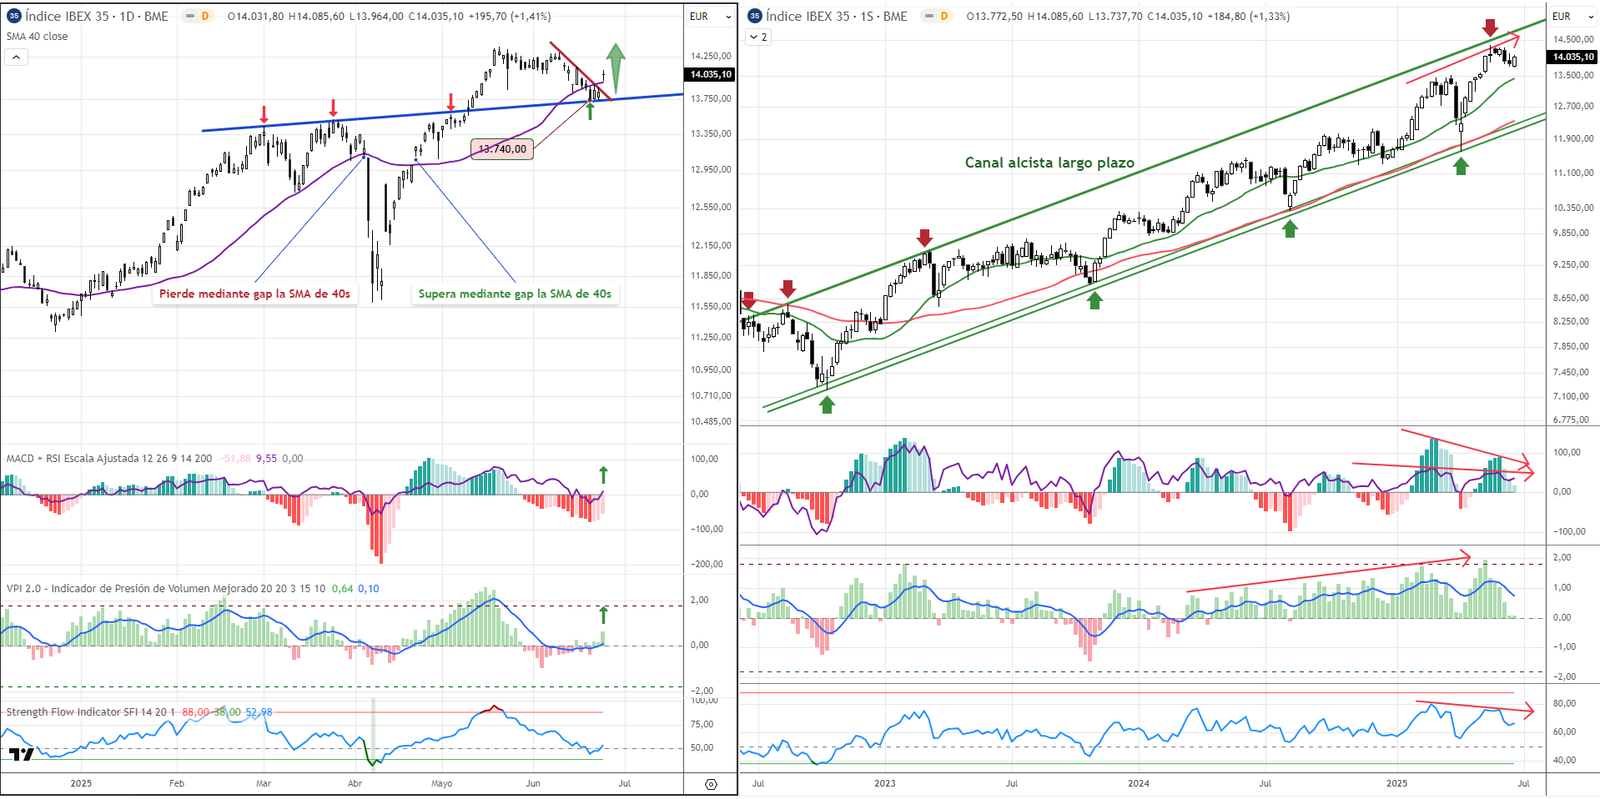Screen dimensions: 1600x799
Task: Click the 'Mayo' label on the daily time axis
Action: point(441,783)
